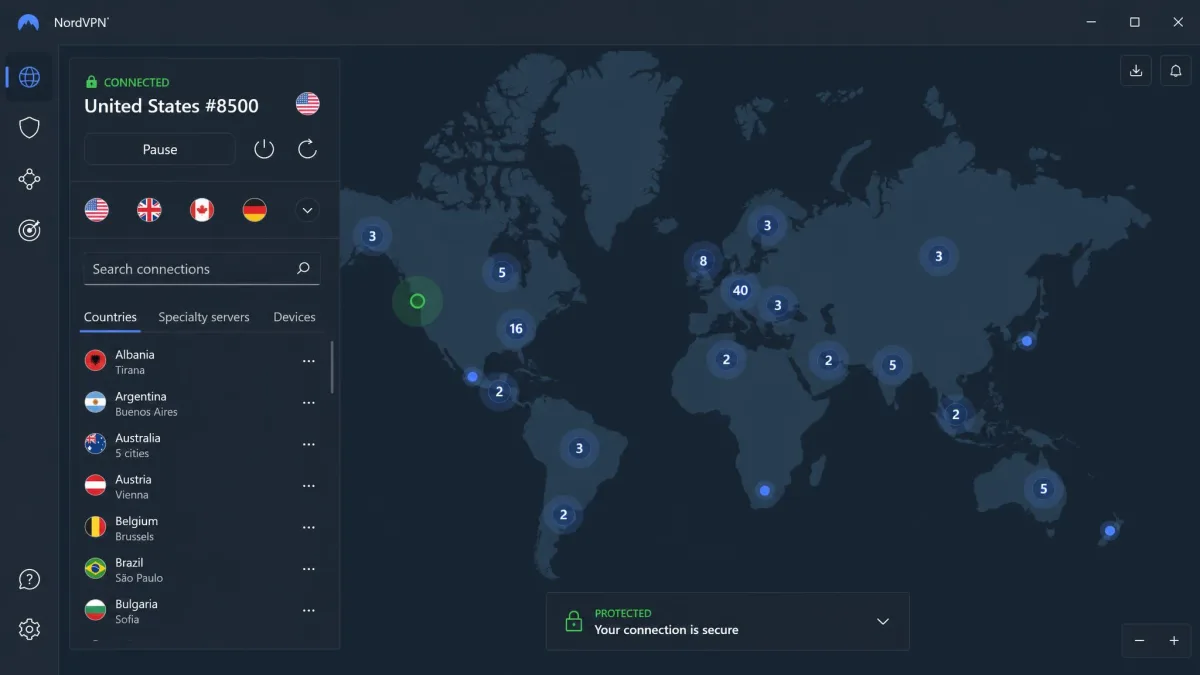Open the VPN globe map view
Screen dimensions: 1200x675
tap(30, 77)
